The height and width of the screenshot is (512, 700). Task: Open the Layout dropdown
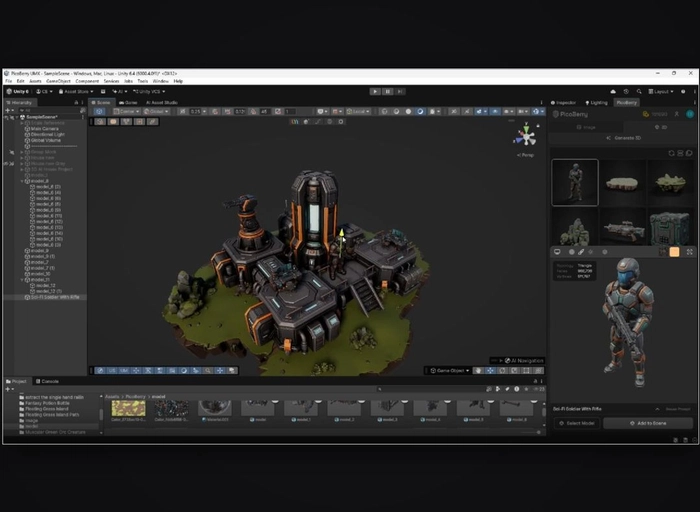coord(661,92)
